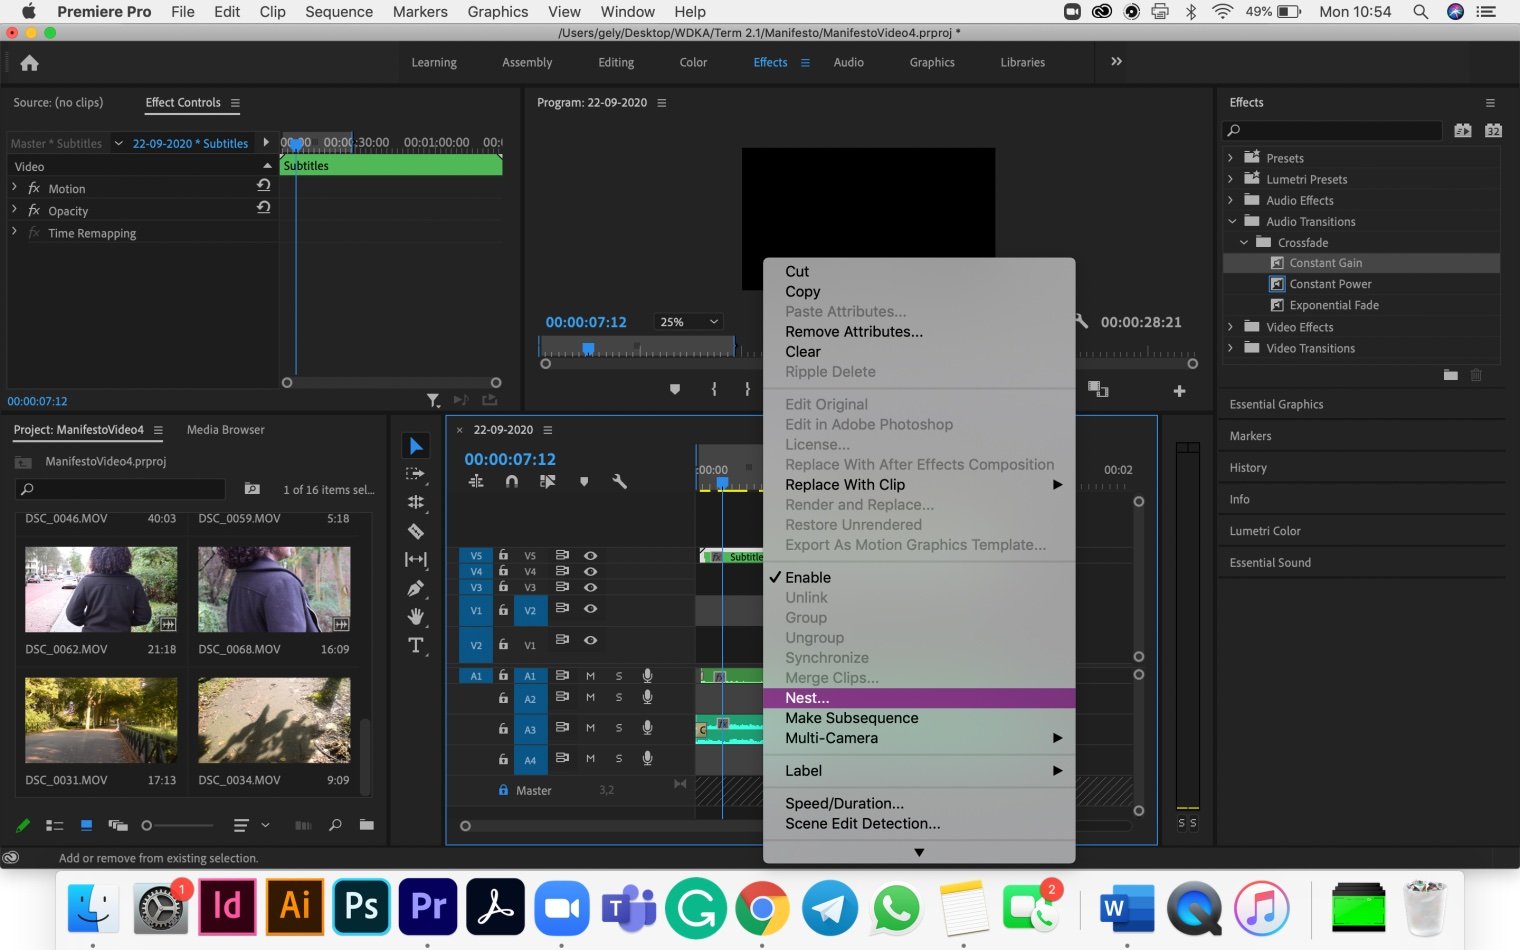Screen dimensions: 1520x950
Task: Select the Slip tool
Action: pyautogui.click(x=415, y=559)
